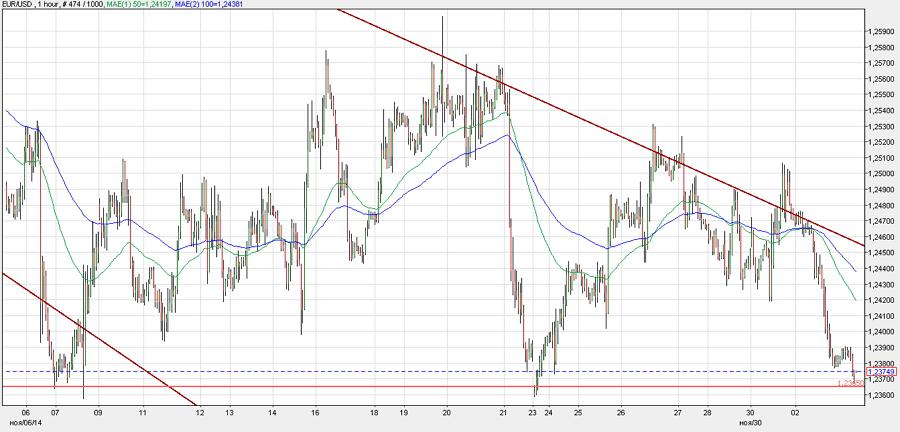This screenshot has height=432, width=900.
Task: Click the date label 02 on time axis
Action: coord(795,412)
